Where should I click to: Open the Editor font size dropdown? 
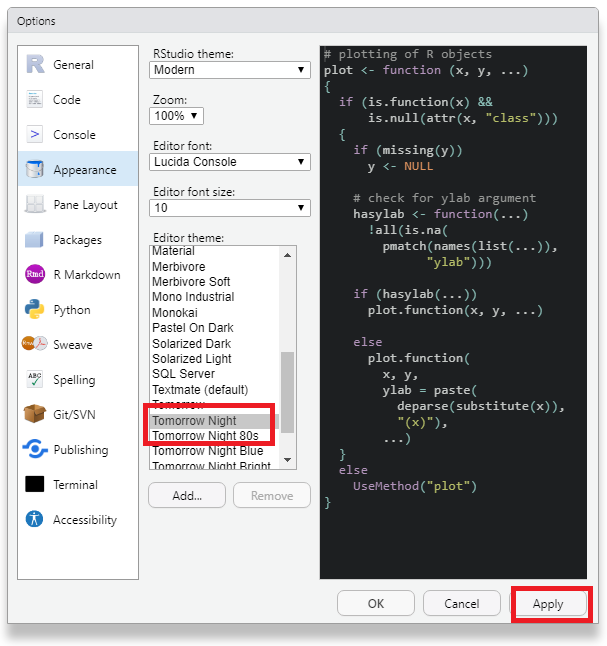point(230,208)
